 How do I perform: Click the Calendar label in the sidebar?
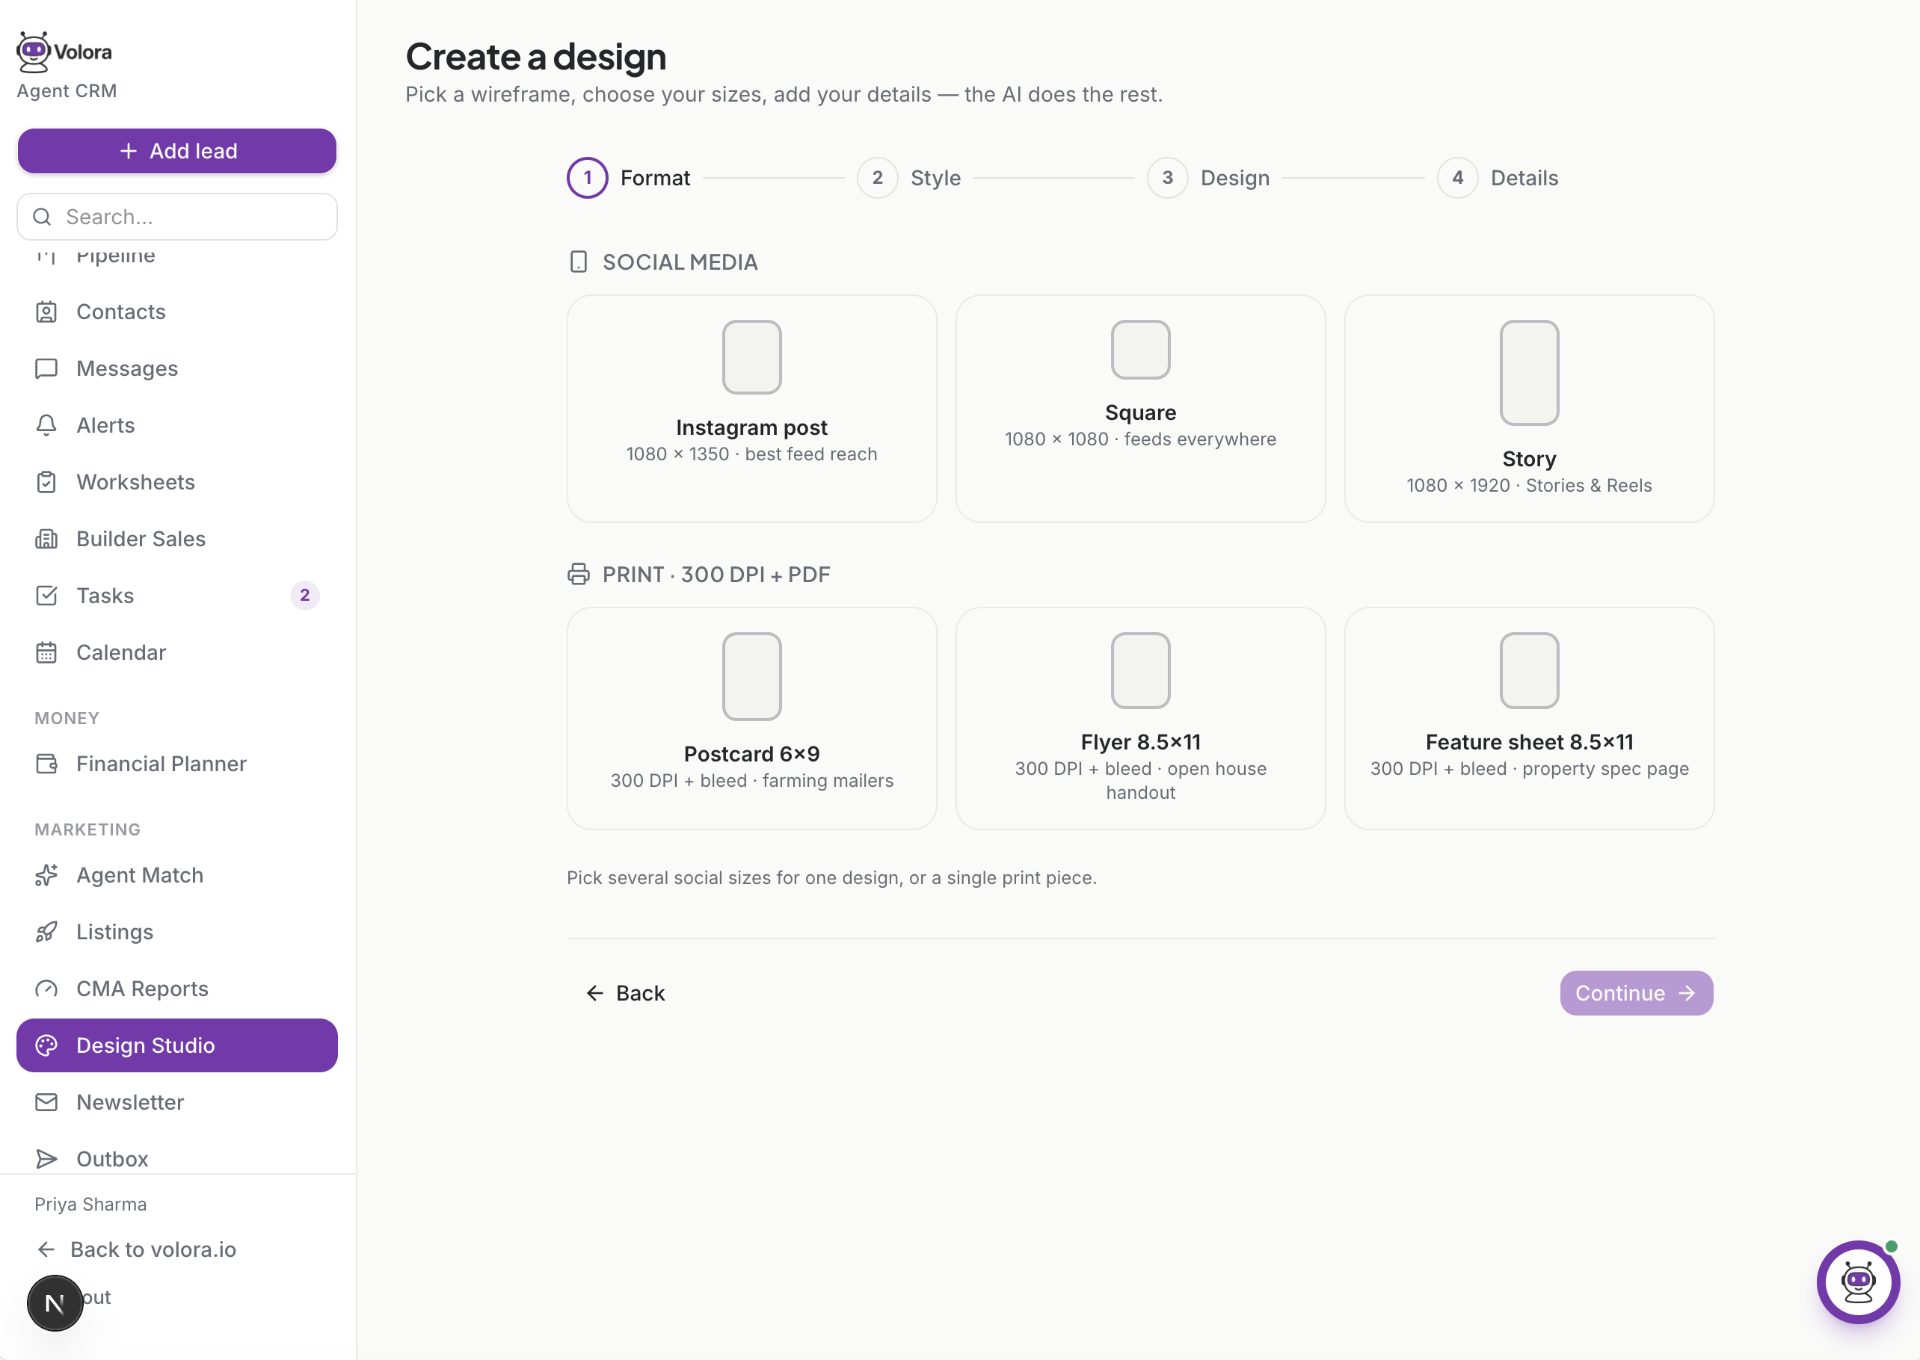tap(121, 653)
